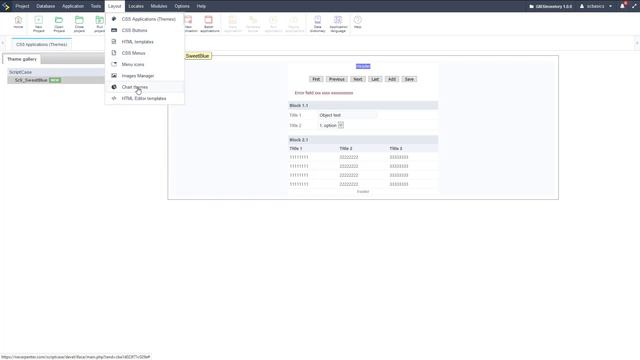
Task: Click the Save button in preview
Action: pos(409,79)
